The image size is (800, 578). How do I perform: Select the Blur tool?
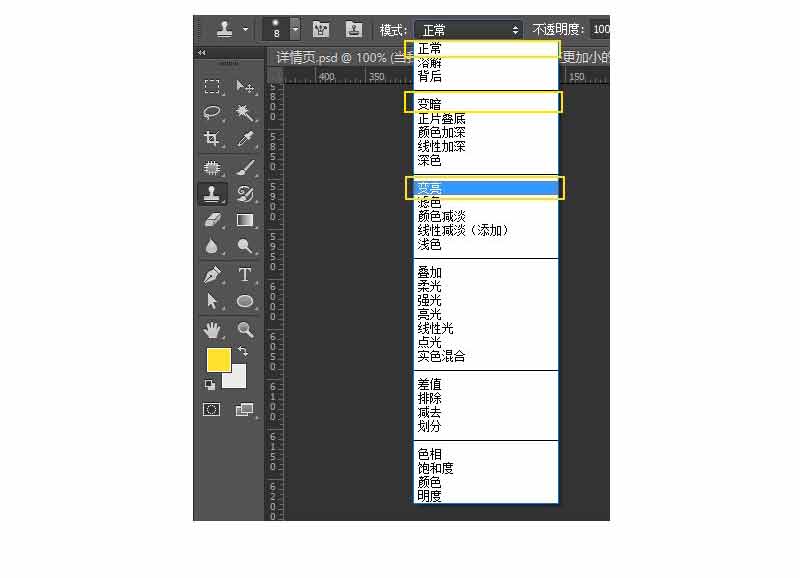212,246
